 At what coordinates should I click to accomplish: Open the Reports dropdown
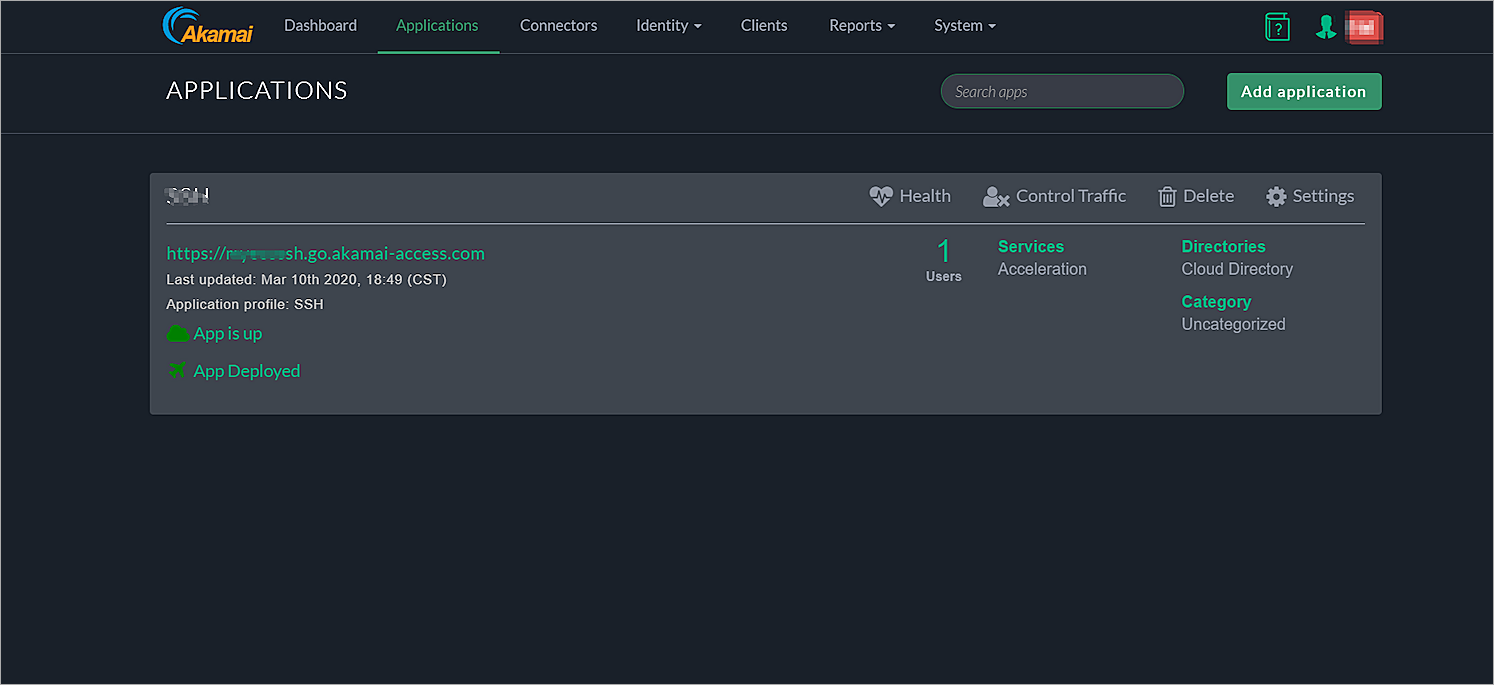pos(861,25)
